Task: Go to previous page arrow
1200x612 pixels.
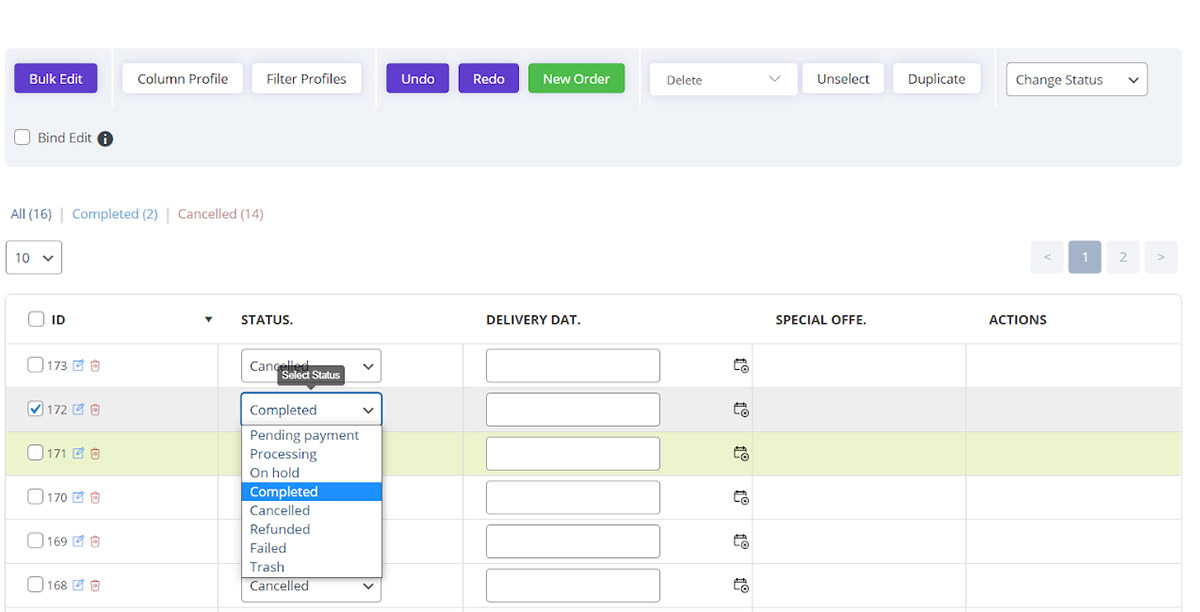Action: click(1047, 257)
